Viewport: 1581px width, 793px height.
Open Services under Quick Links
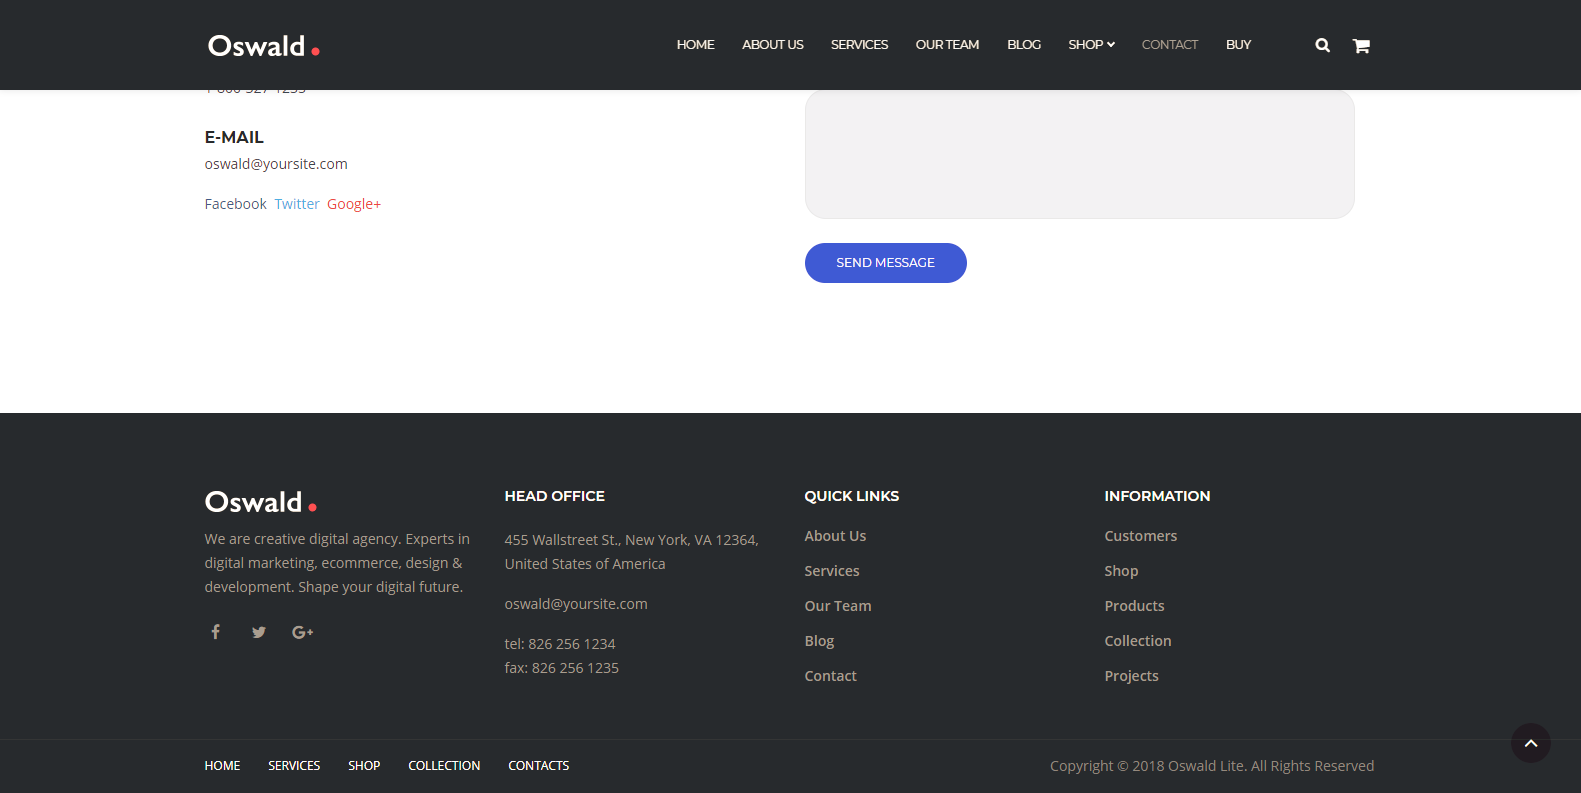pos(831,571)
